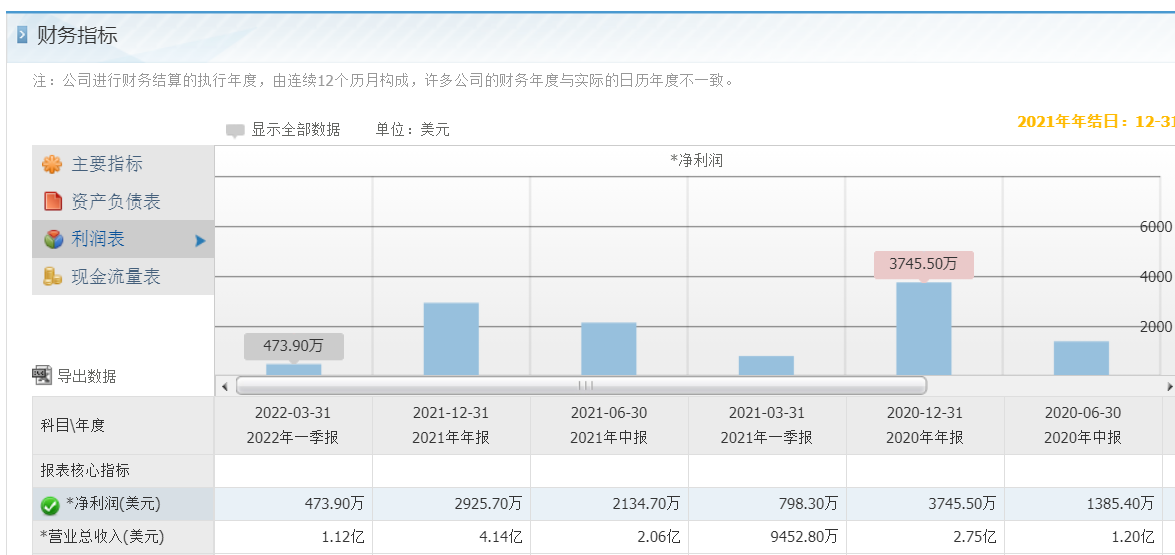Image resolution: width=1175 pixels, height=555 pixels.
Task: Click the 2021-12-31 net profit bar
Action: coord(451,339)
